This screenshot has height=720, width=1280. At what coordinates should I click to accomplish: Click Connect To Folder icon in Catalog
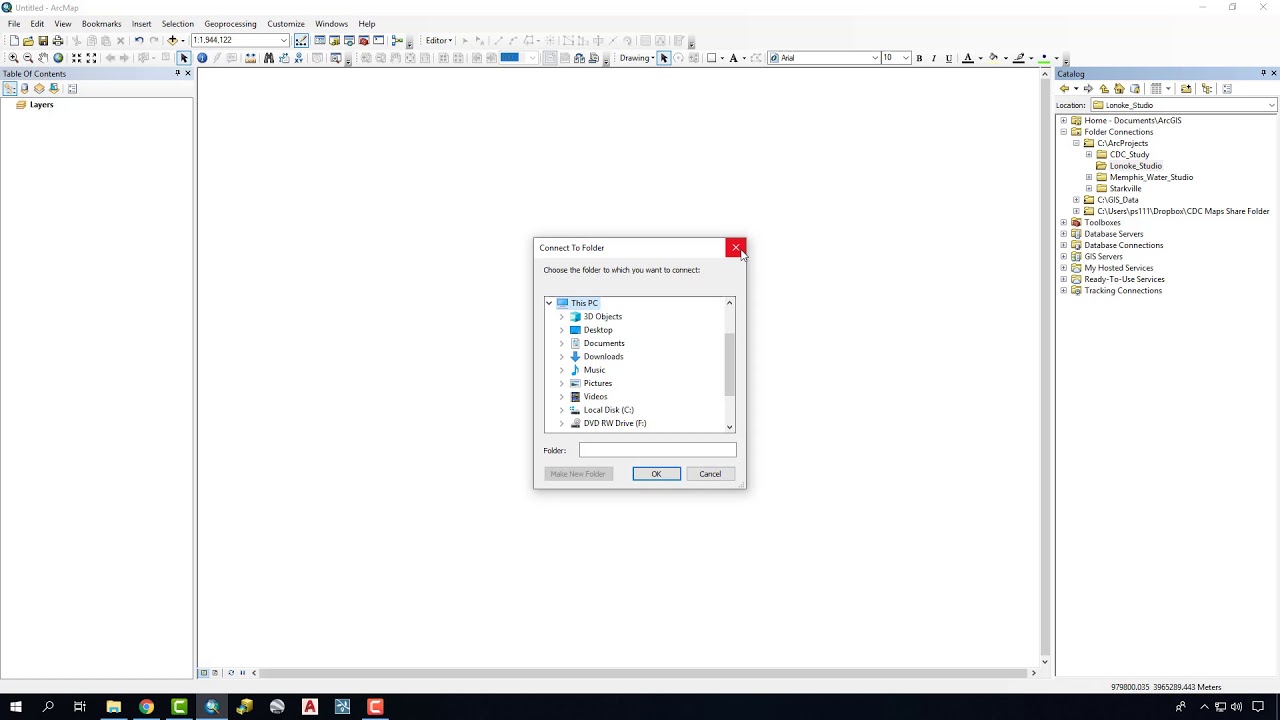[x=1186, y=88]
